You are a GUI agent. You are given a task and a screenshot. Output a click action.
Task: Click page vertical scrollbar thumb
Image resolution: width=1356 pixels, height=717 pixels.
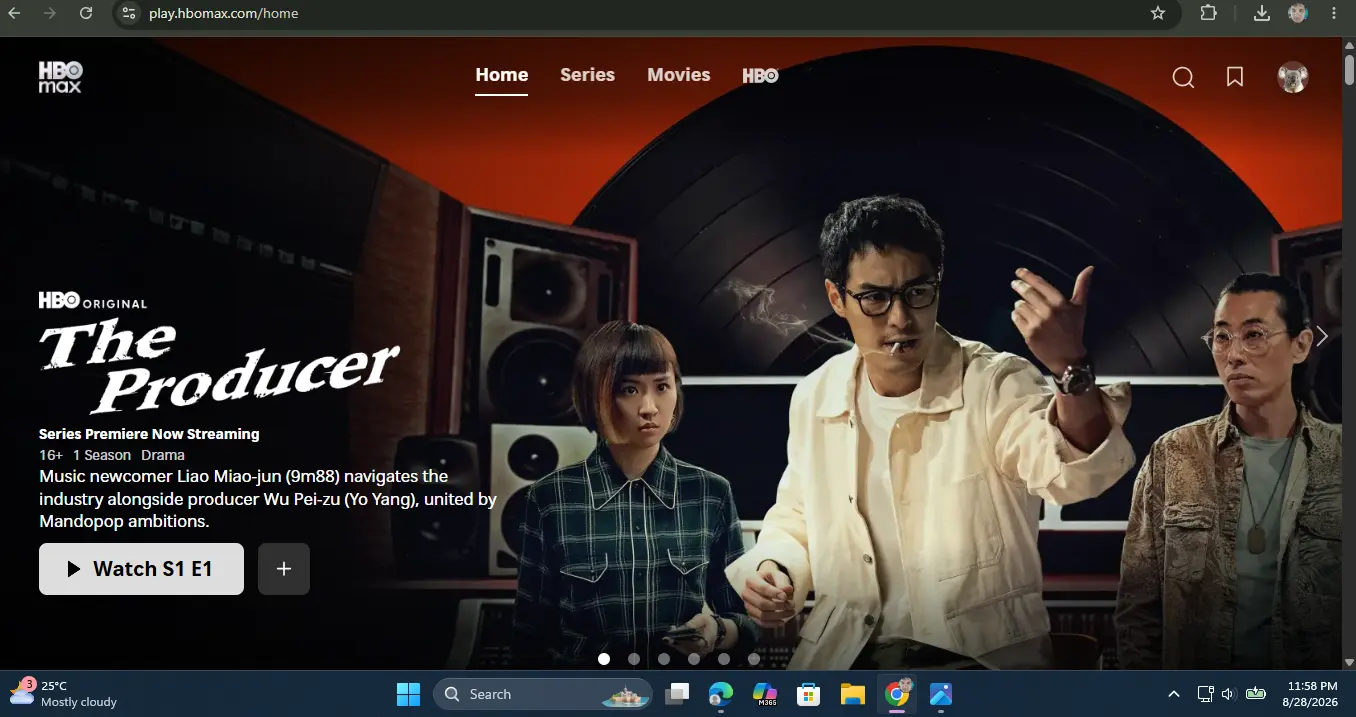1349,70
